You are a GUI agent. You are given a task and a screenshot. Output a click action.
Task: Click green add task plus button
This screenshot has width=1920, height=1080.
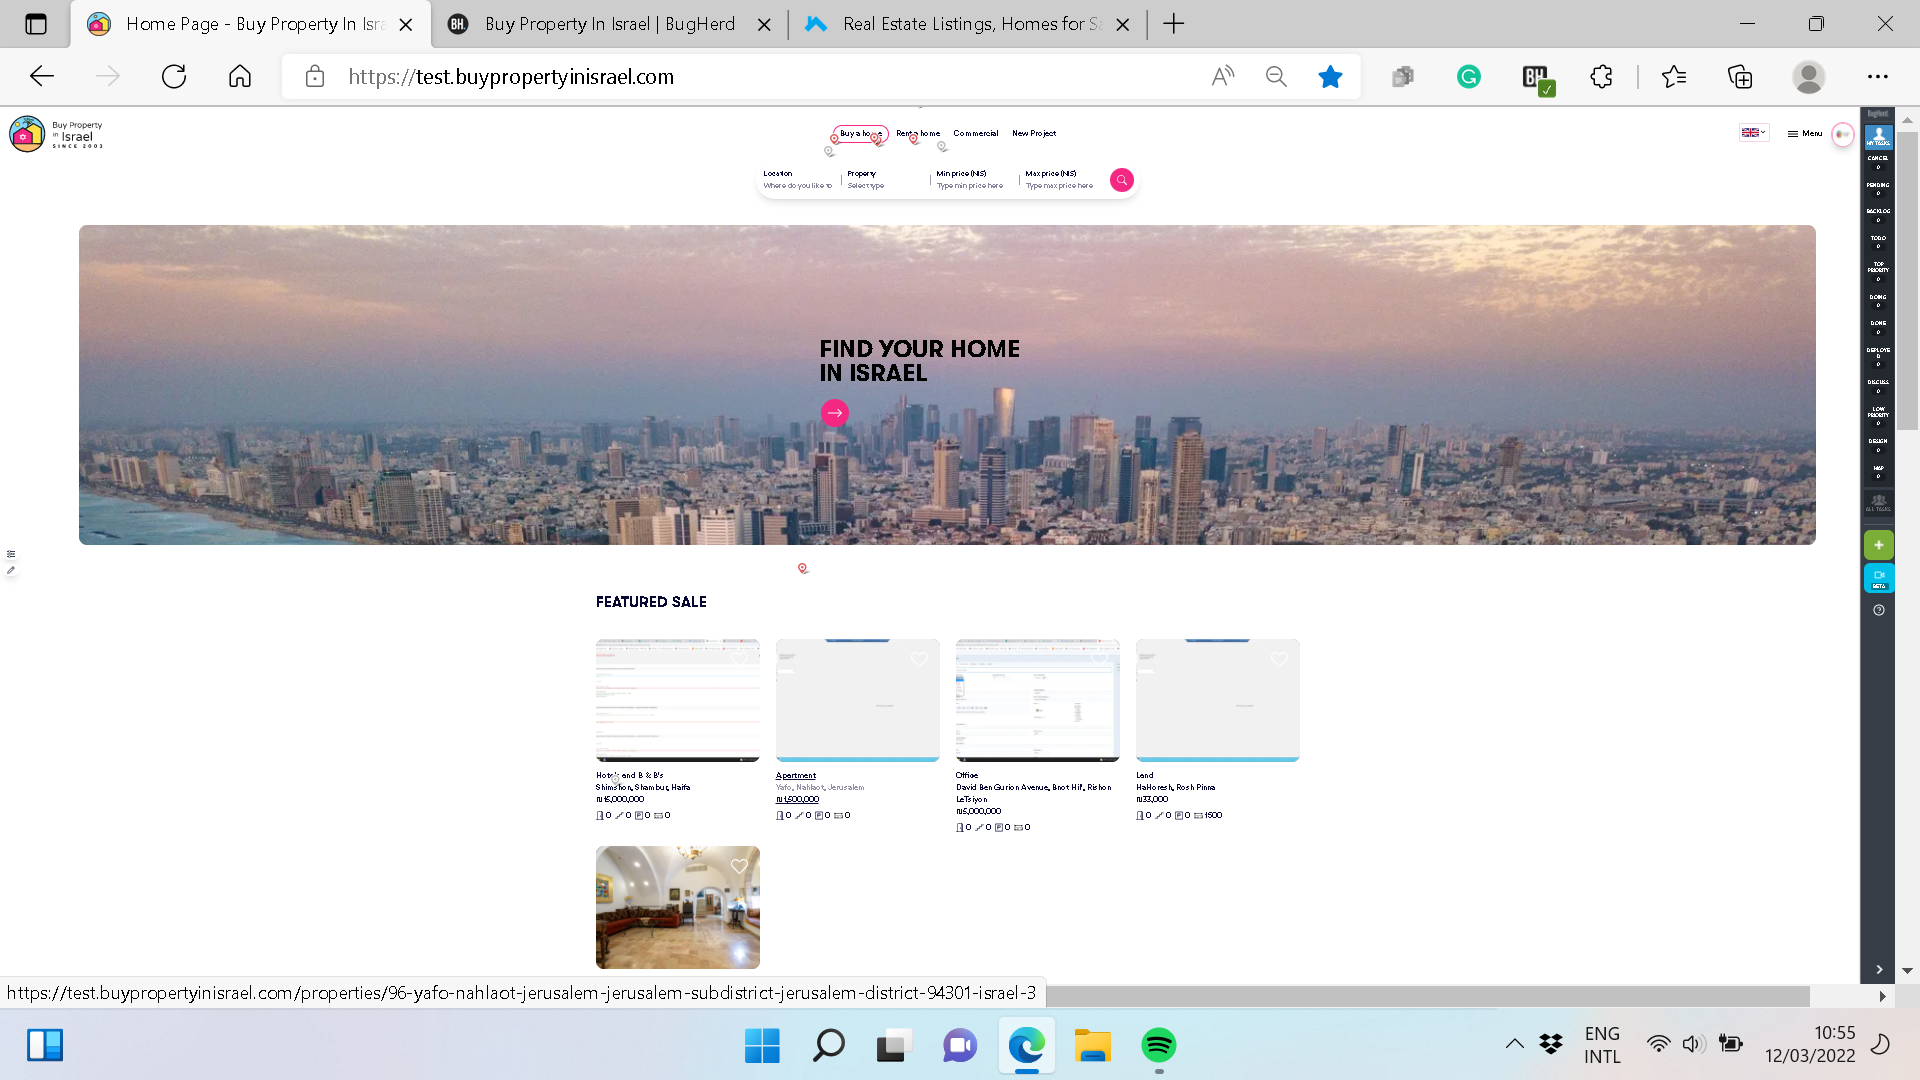pyautogui.click(x=1878, y=545)
